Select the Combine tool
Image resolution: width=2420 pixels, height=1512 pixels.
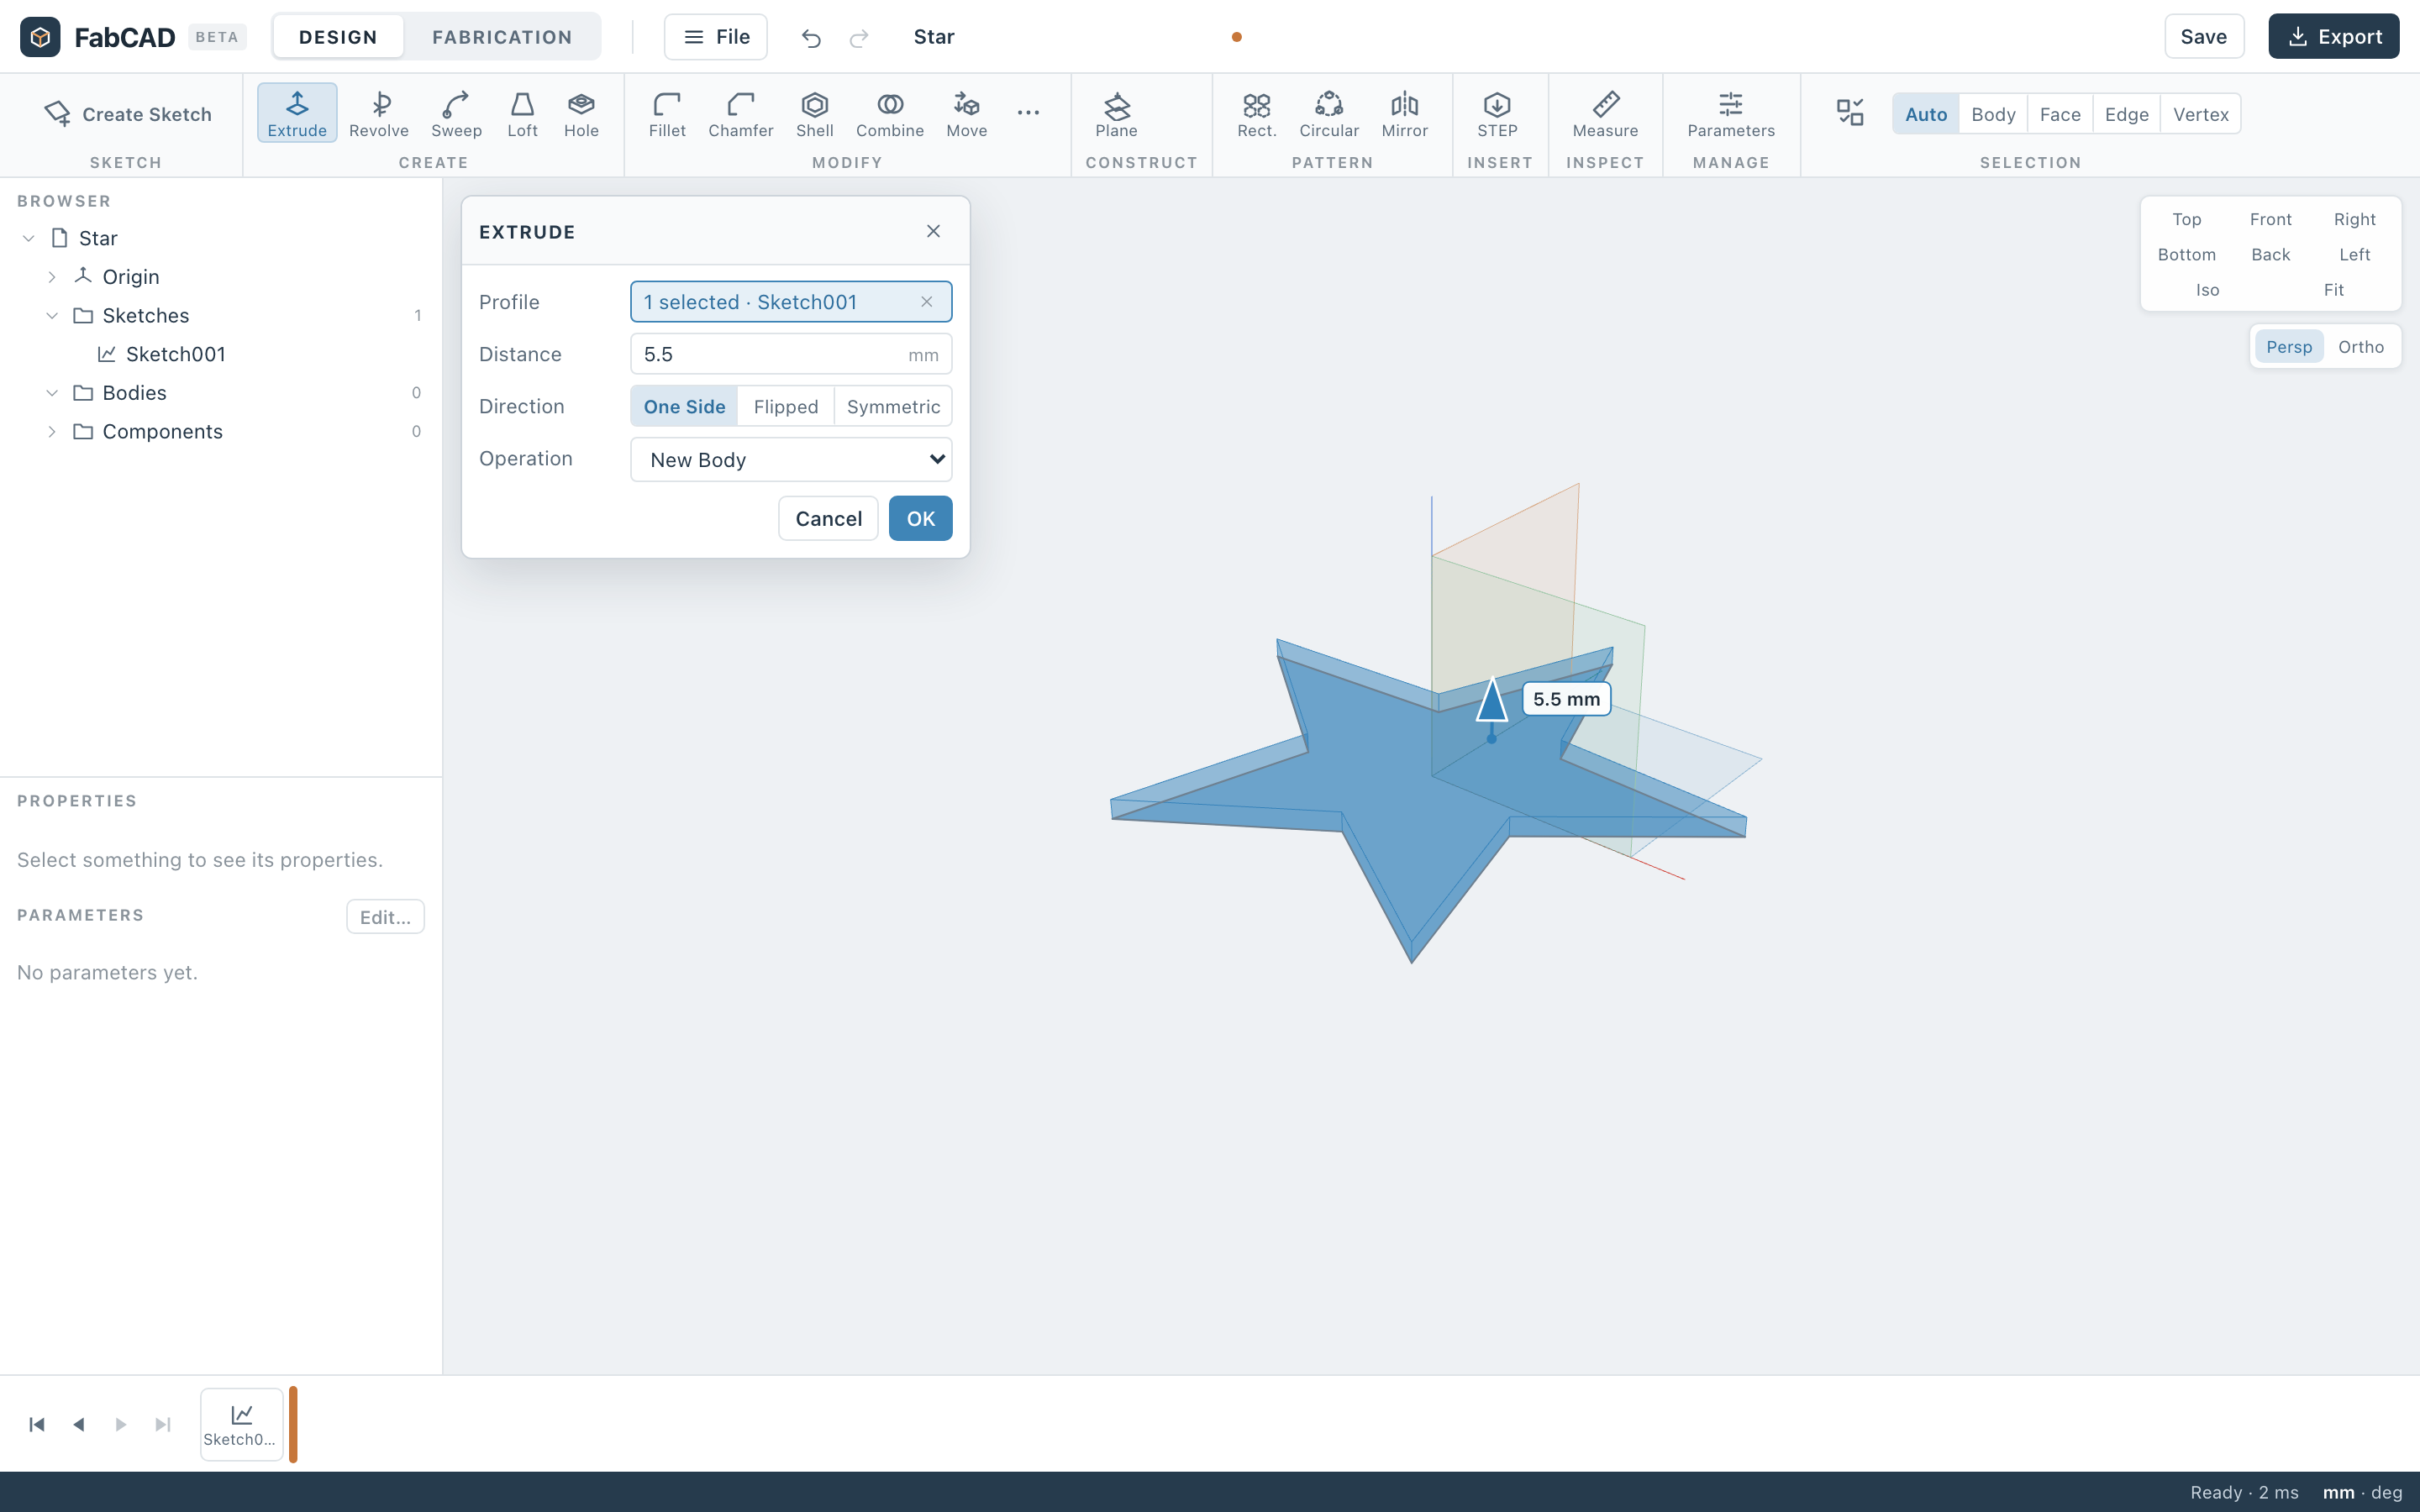[x=889, y=114]
